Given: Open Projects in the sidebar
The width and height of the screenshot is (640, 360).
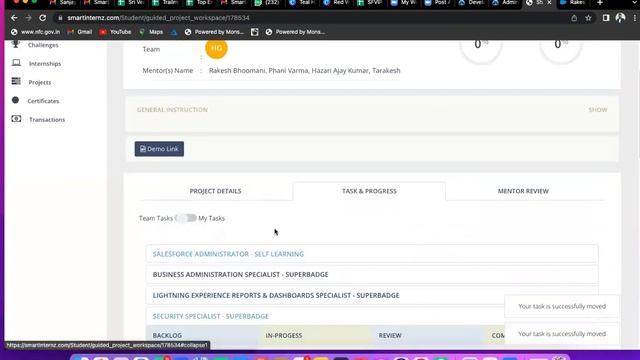Looking at the screenshot, I should (40, 82).
